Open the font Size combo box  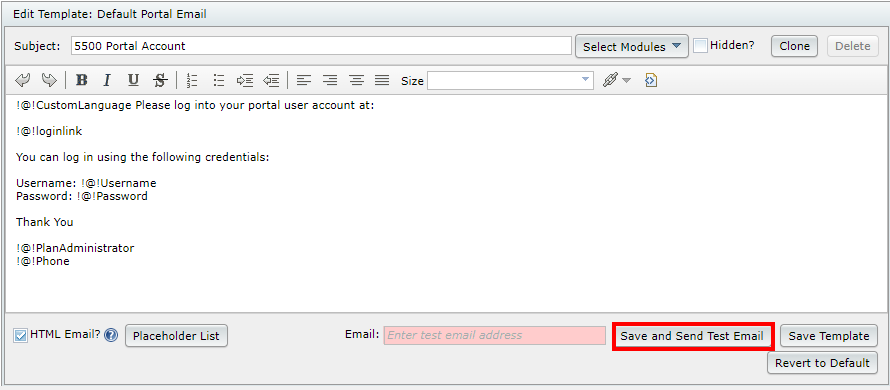511,81
